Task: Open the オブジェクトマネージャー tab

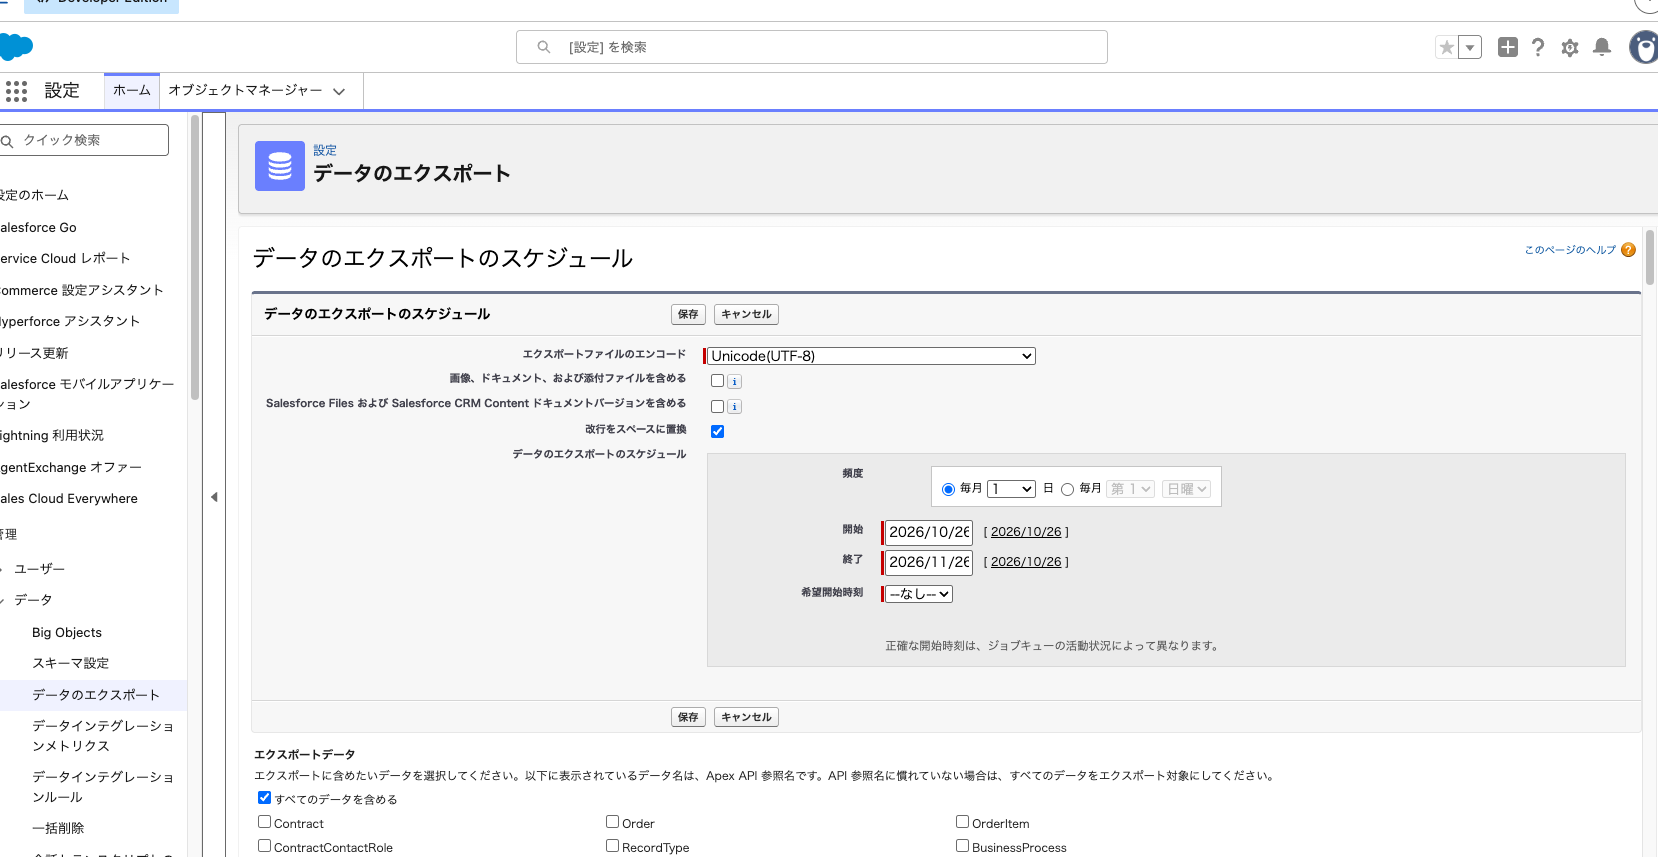Action: (x=245, y=90)
